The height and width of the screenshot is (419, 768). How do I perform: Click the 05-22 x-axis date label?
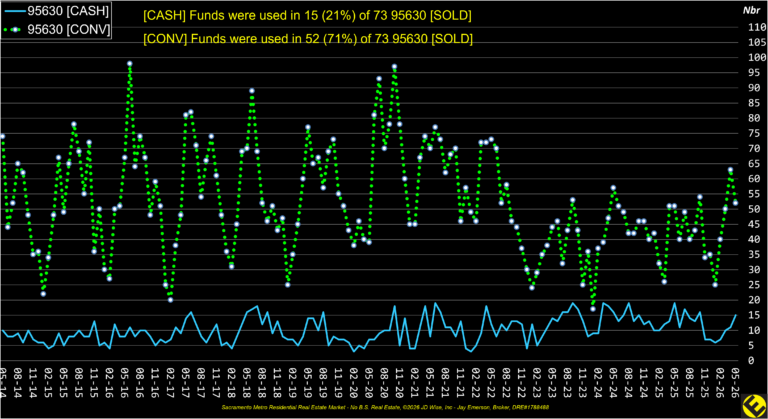pos(491,383)
